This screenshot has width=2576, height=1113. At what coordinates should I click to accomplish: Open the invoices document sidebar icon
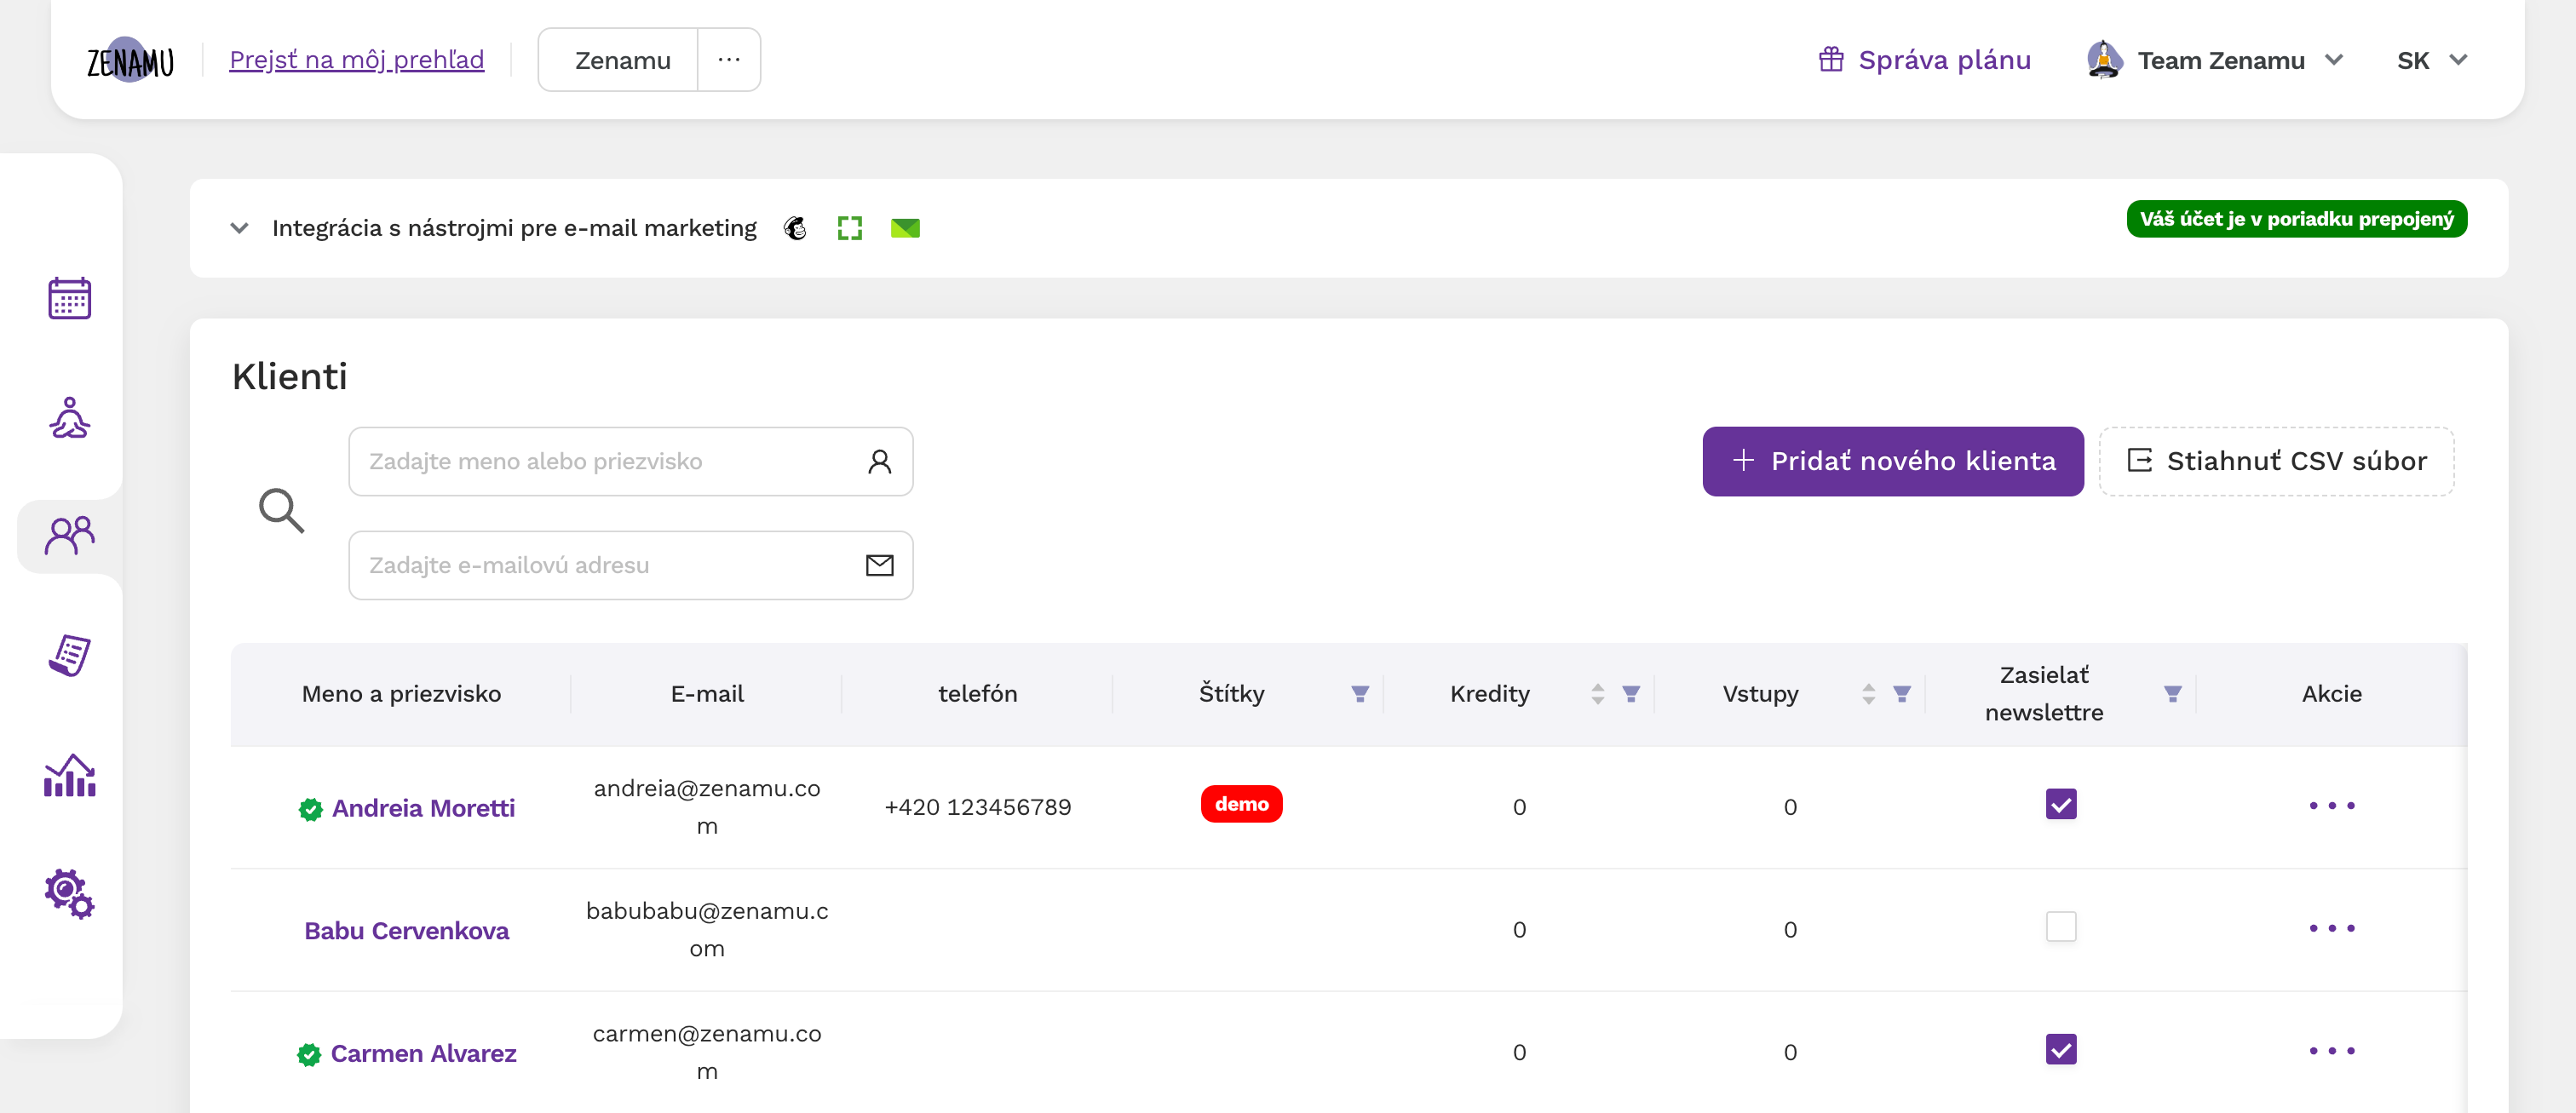point(70,655)
